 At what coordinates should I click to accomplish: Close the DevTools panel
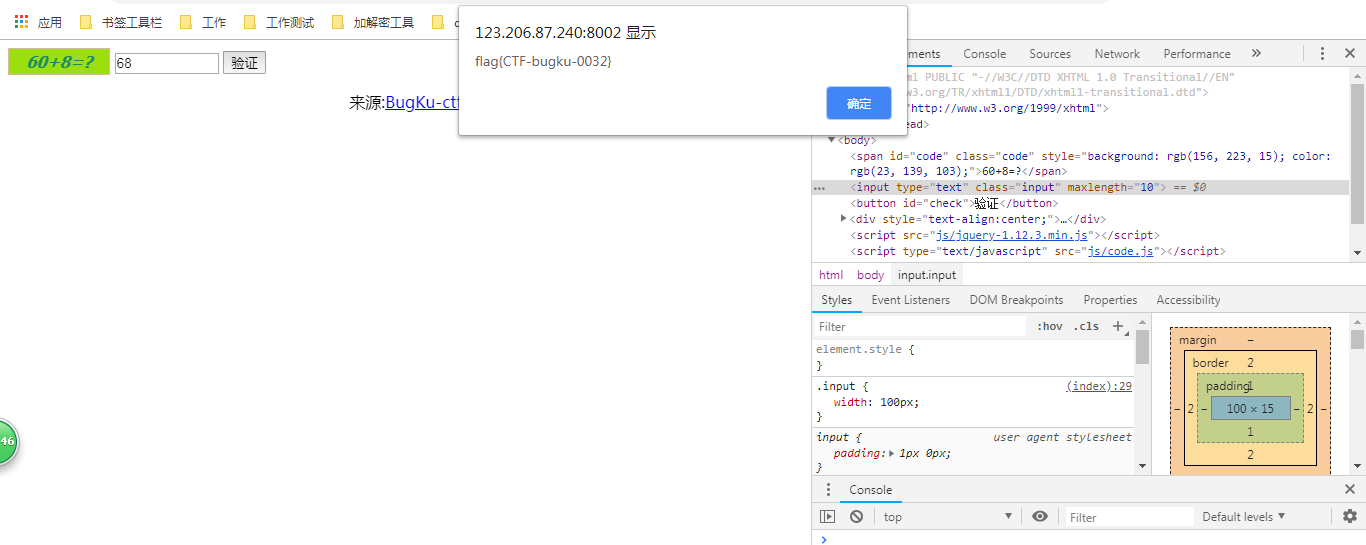pyautogui.click(x=1349, y=54)
